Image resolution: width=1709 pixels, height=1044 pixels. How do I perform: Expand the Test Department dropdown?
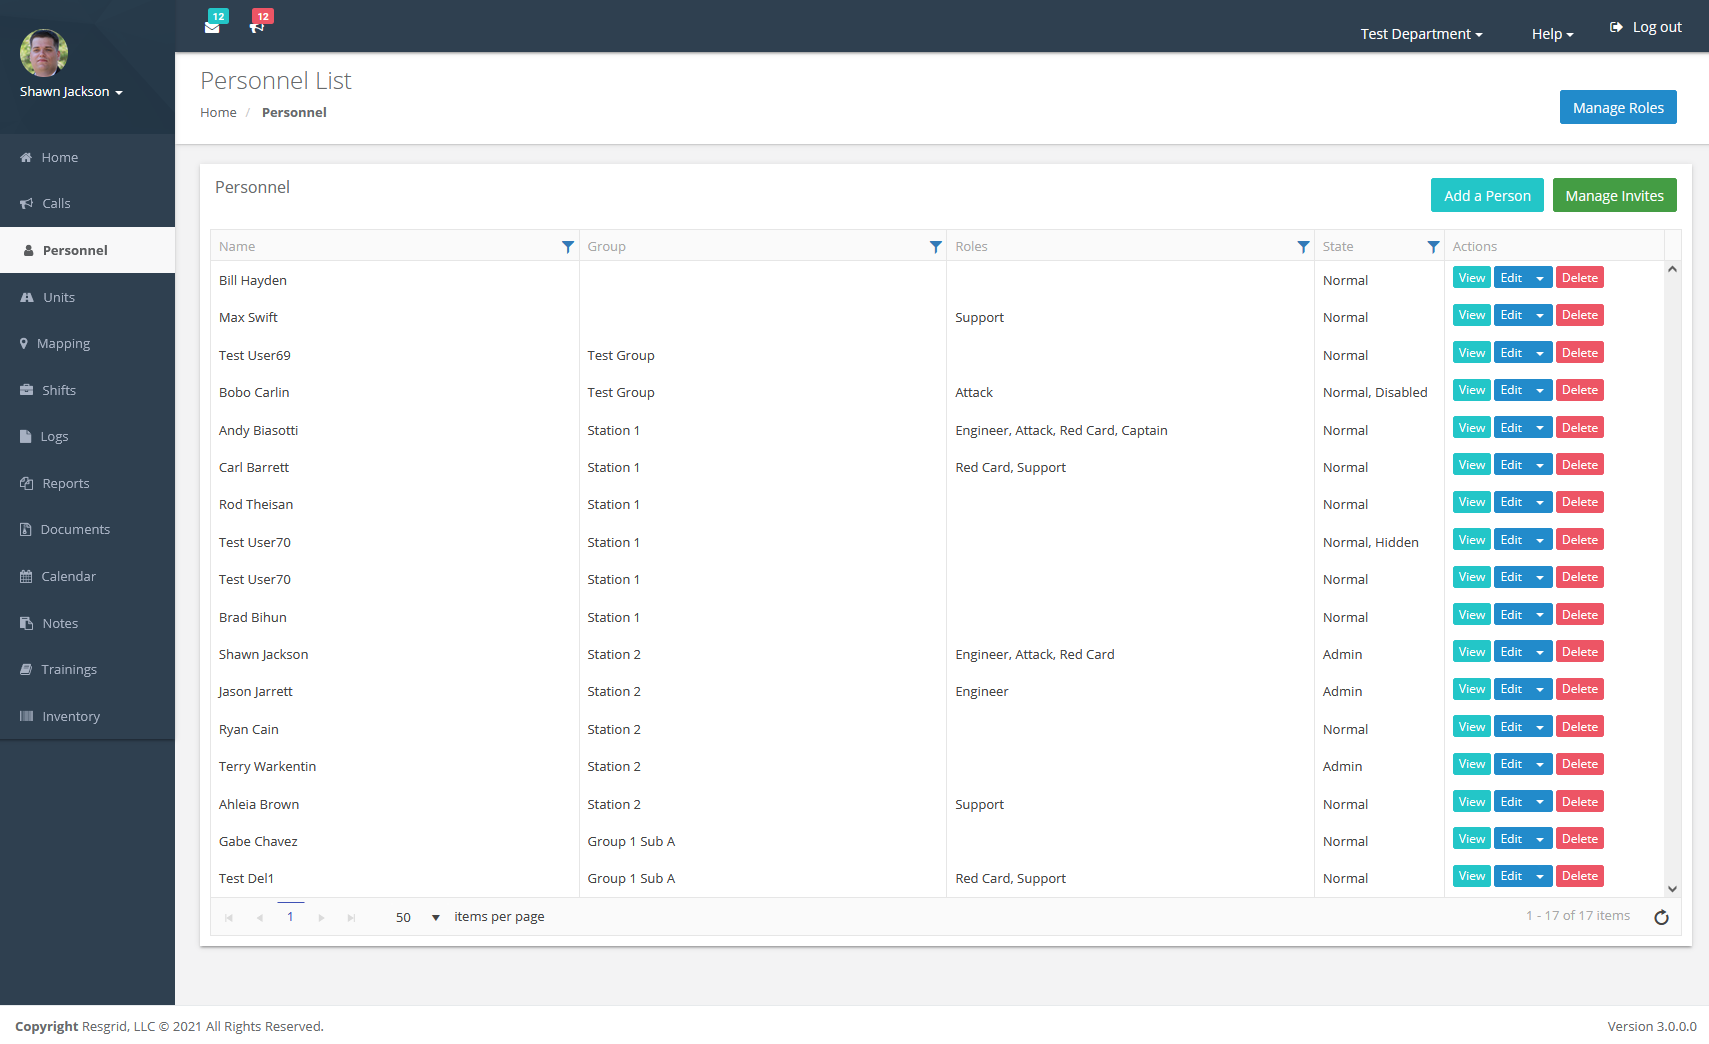click(1421, 34)
